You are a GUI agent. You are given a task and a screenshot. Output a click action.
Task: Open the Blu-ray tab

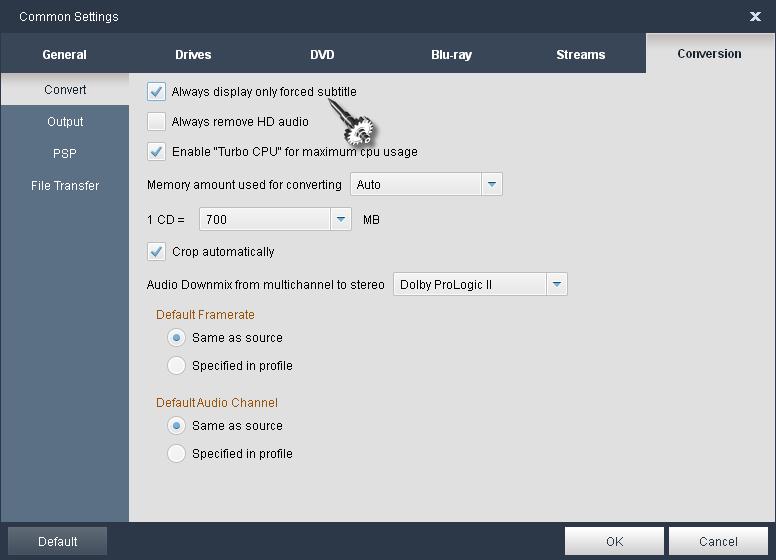click(451, 54)
